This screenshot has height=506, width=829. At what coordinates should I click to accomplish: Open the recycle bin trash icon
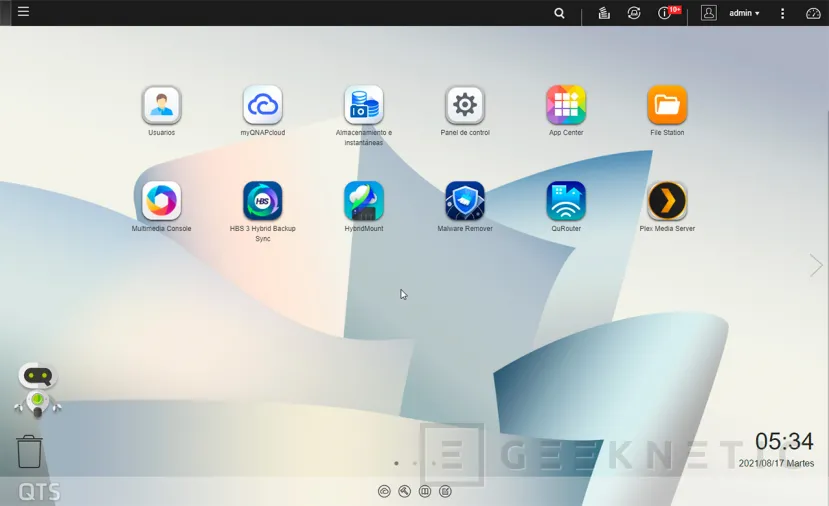(29, 452)
